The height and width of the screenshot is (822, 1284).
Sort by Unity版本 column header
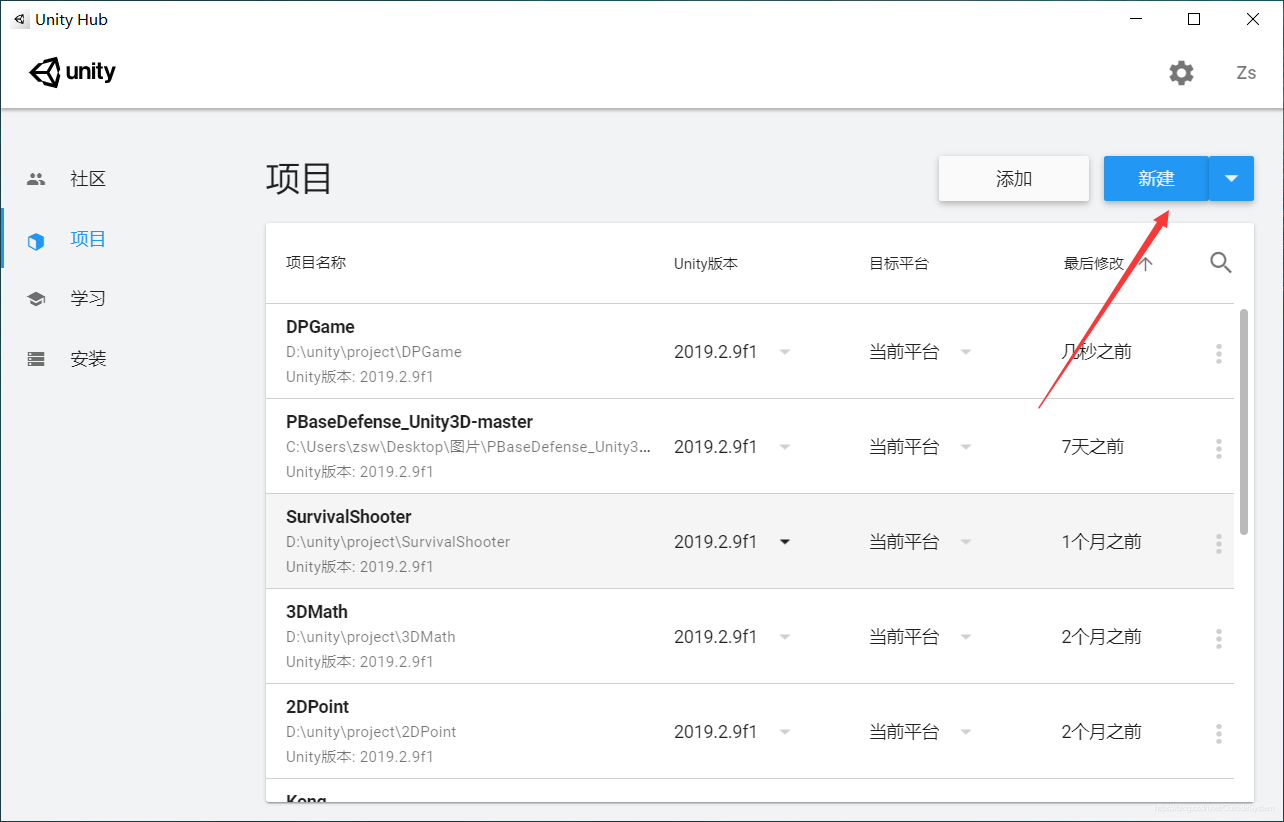point(706,264)
